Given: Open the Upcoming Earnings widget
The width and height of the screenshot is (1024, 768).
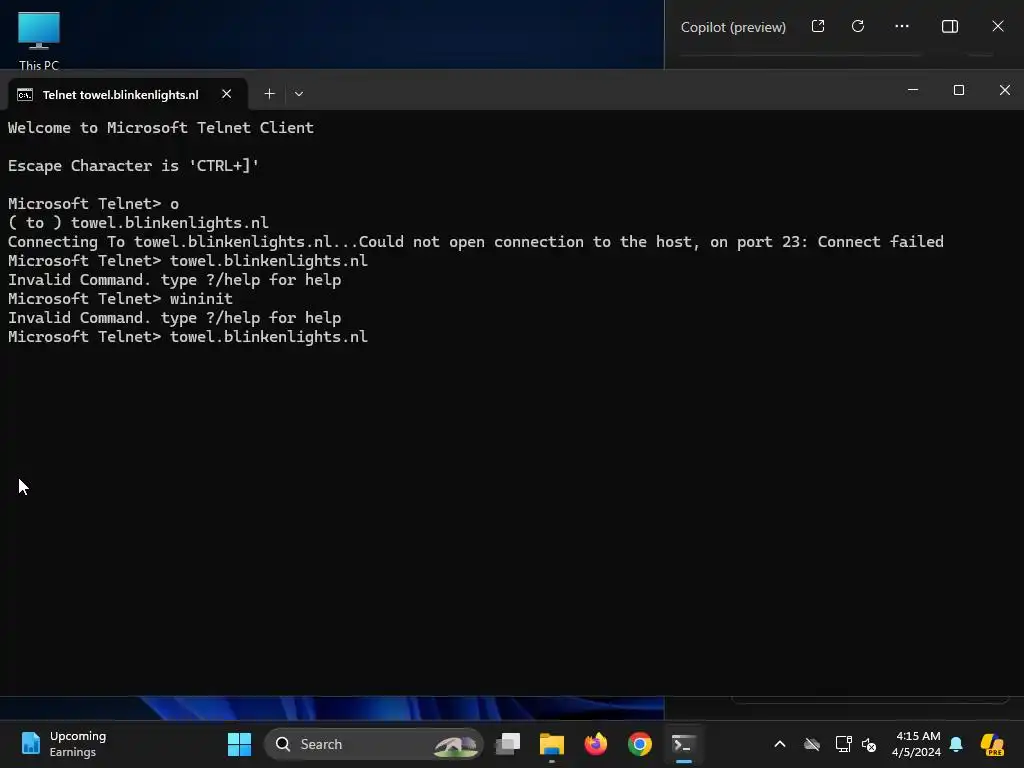Looking at the screenshot, I should pyautogui.click(x=63, y=744).
